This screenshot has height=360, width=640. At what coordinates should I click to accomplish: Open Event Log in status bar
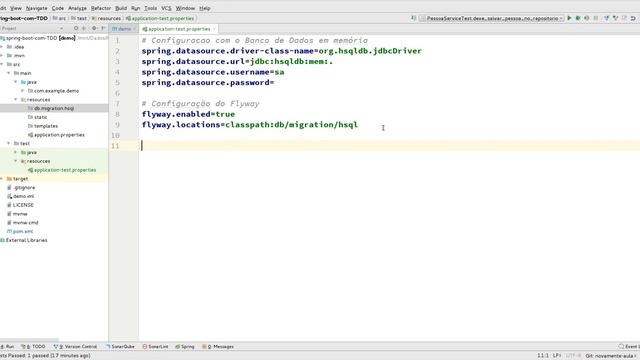tap(629, 347)
